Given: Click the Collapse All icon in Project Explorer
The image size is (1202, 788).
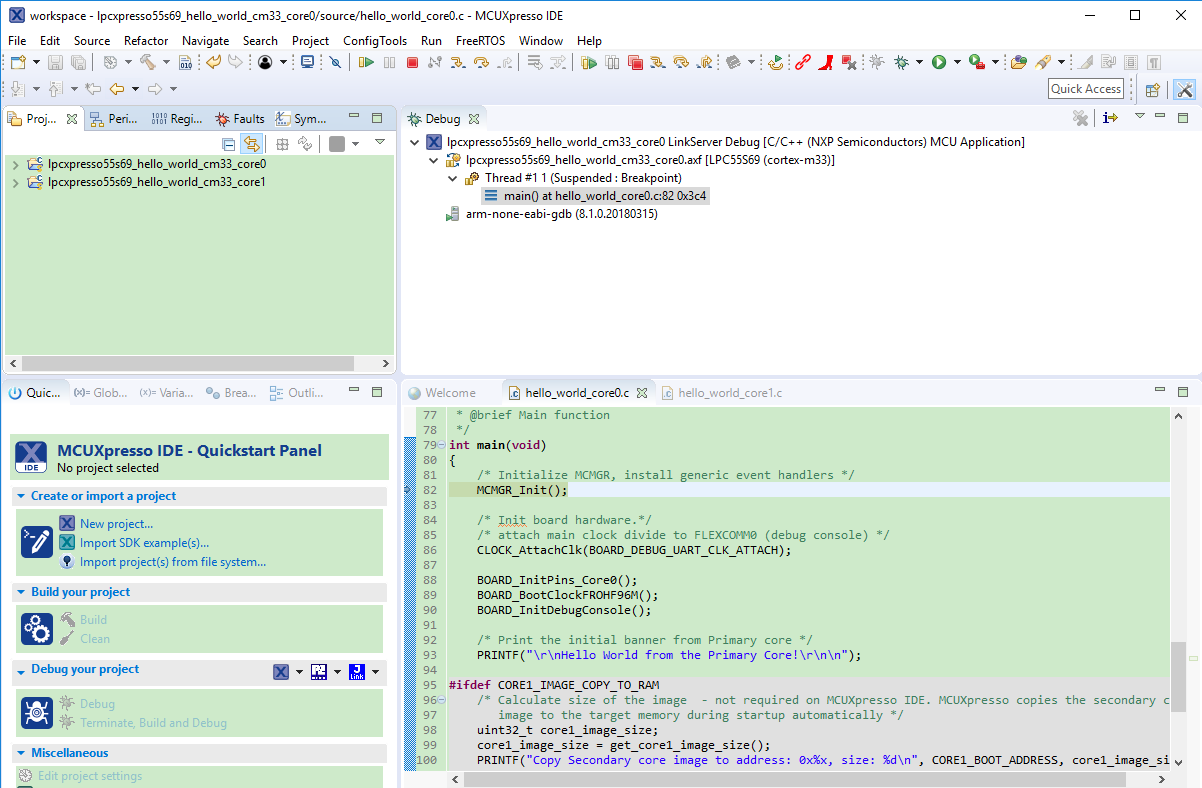Looking at the screenshot, I should [229, 144].
